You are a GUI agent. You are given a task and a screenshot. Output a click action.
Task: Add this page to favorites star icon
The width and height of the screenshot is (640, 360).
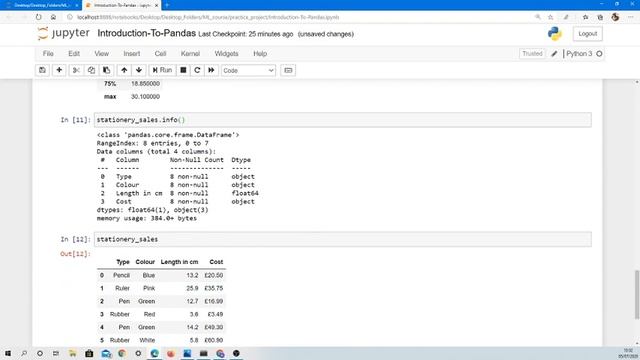point(550,17)
